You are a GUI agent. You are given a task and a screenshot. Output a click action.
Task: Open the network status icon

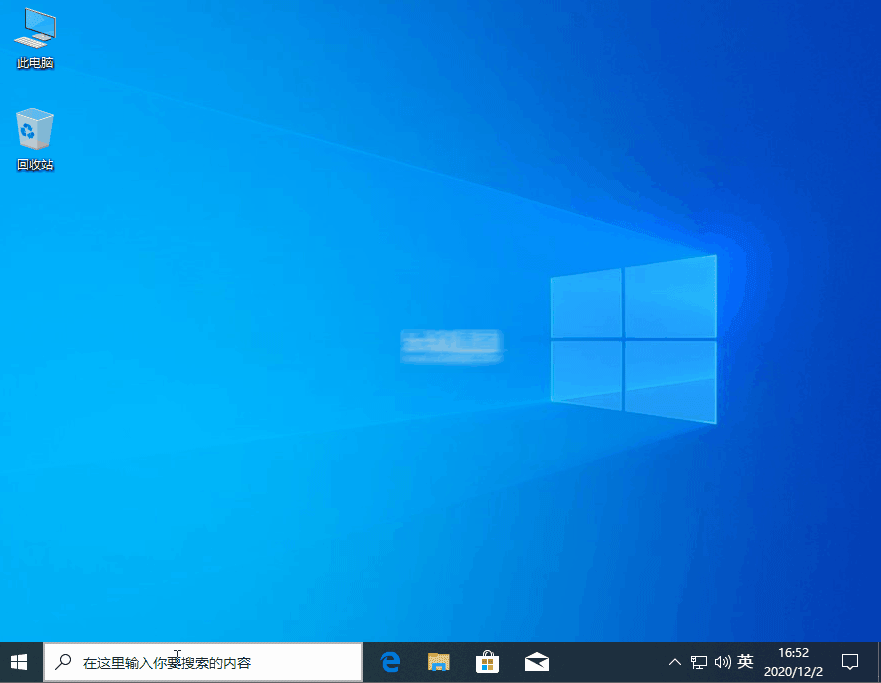(x=698, y=662)
